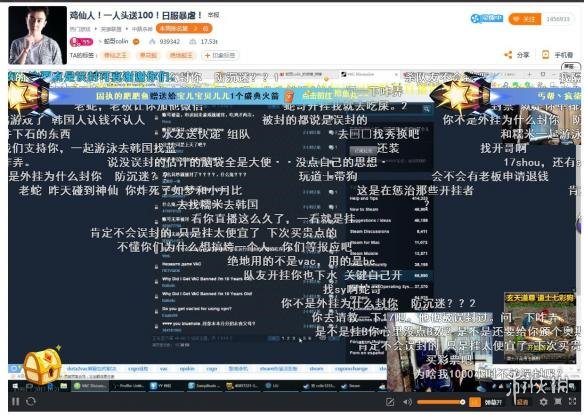This screenshot has width=584, height=415.
Task: Click the danmaku edit pencil icon
Action: click(x=390, y=402)
